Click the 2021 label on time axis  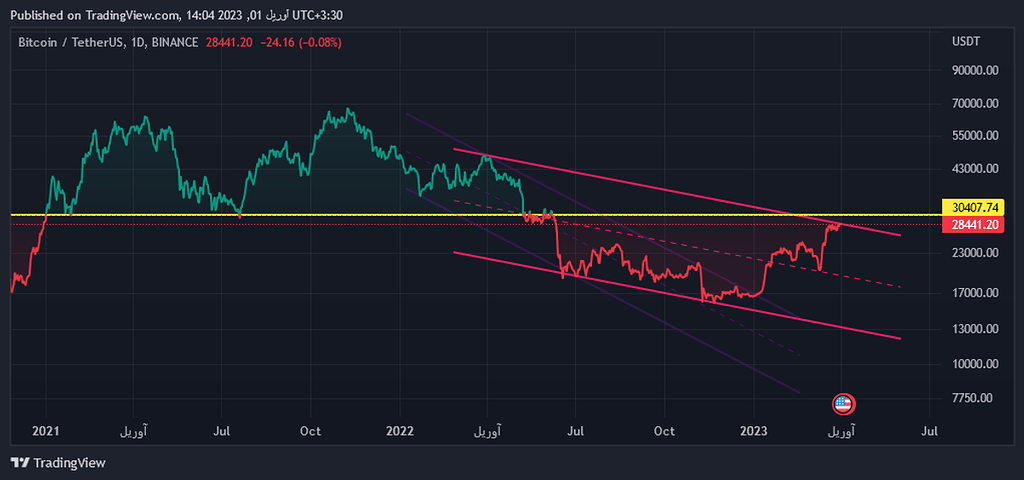click(46, 431)
